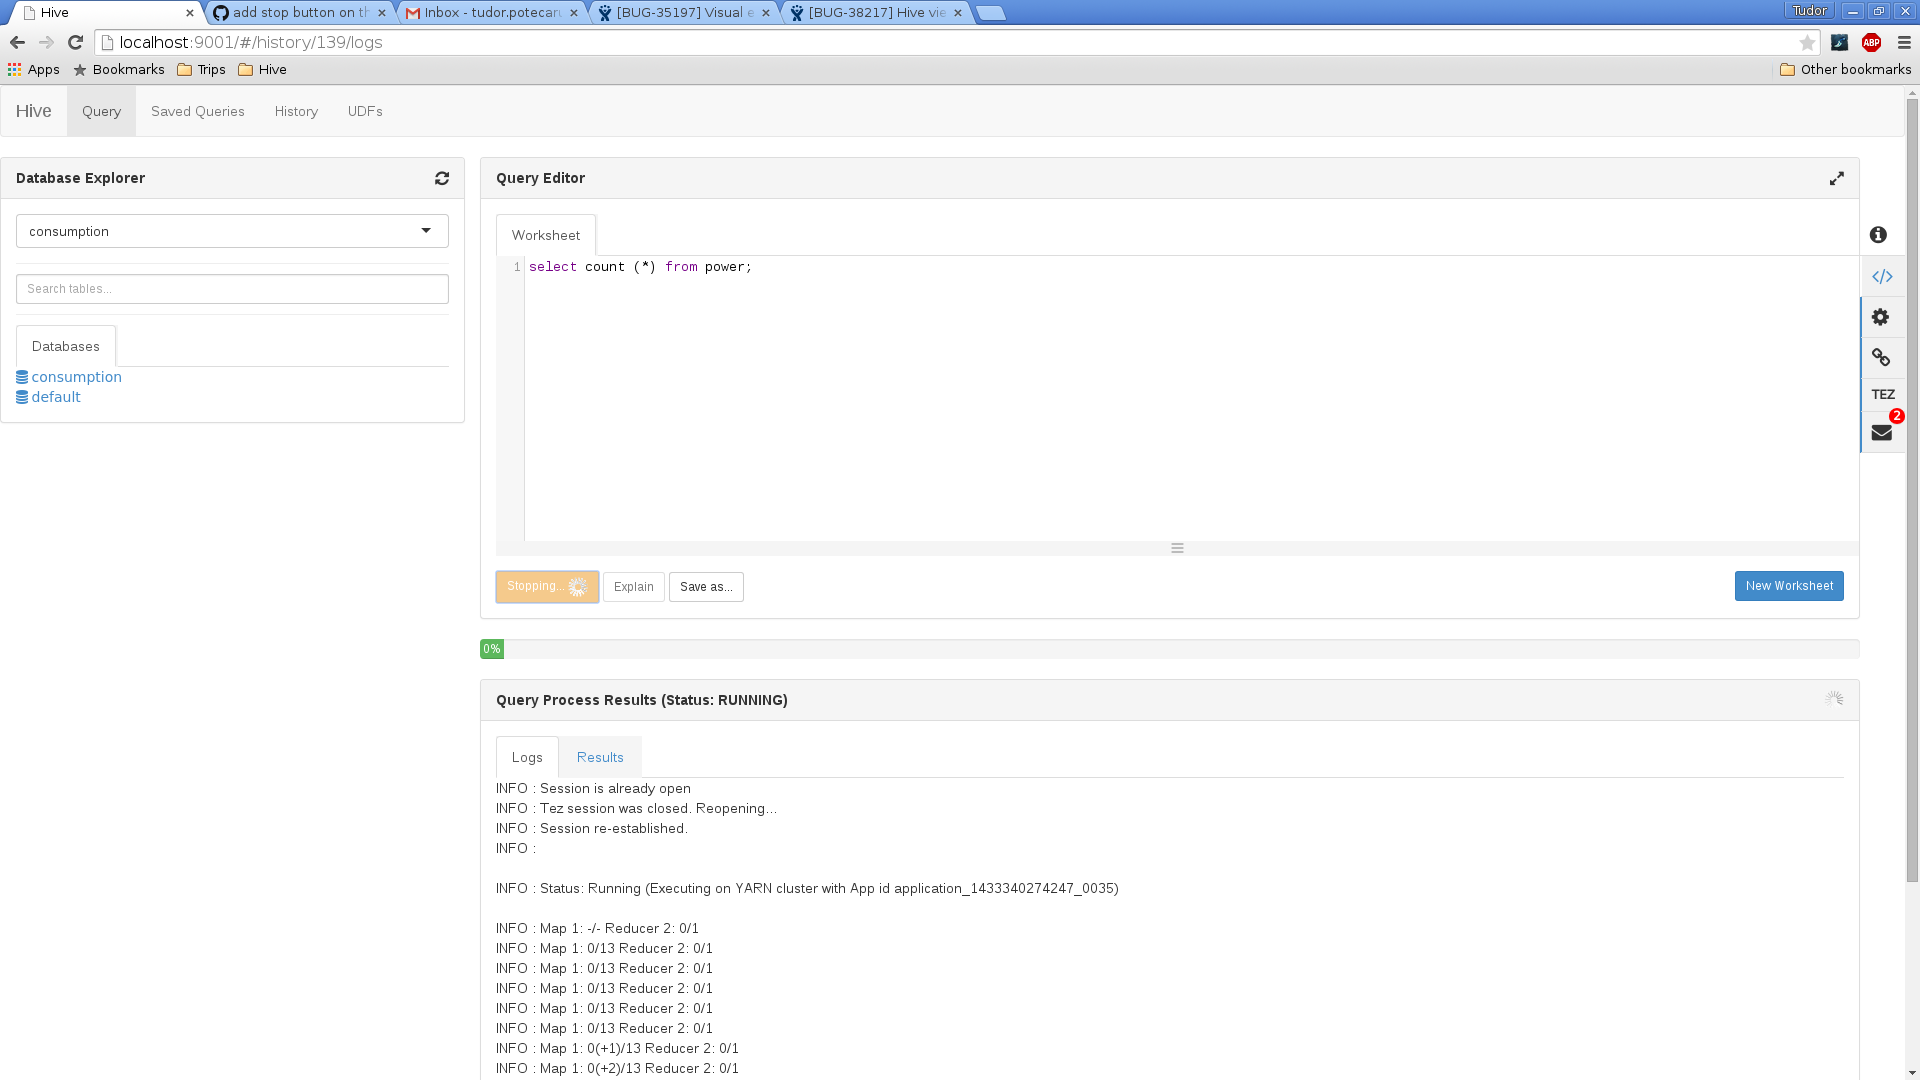The width and height of the screenshot is (1920, 1080).
Task: Open the Tudor profile button
Action: [1809, 11]
